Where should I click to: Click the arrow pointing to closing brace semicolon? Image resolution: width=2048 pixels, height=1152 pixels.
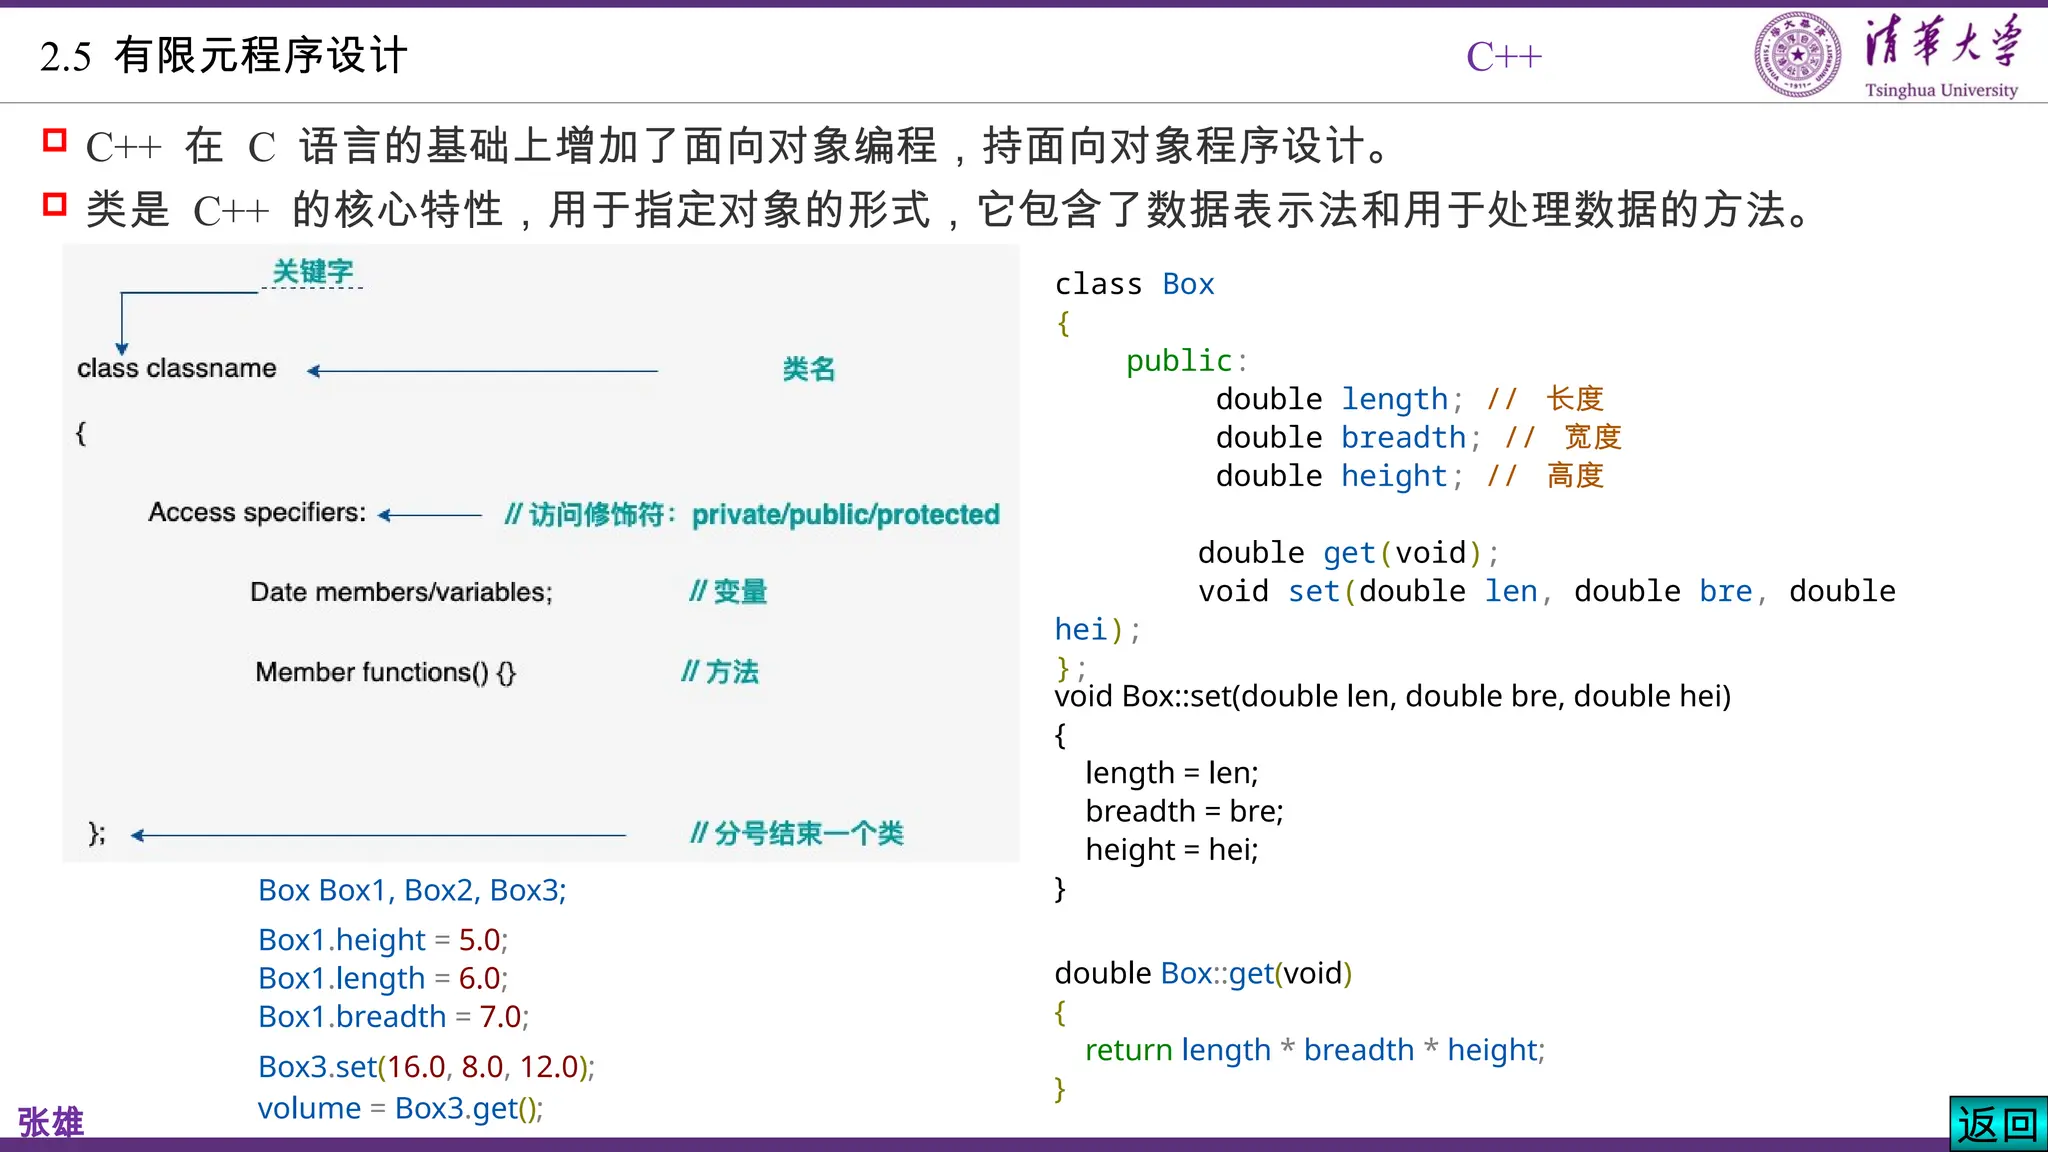[378, 834]
